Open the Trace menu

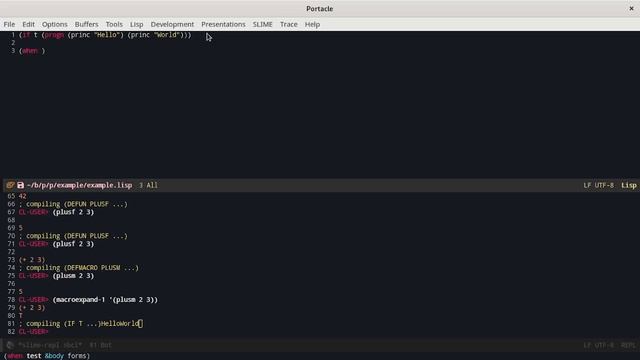(289, 24)
